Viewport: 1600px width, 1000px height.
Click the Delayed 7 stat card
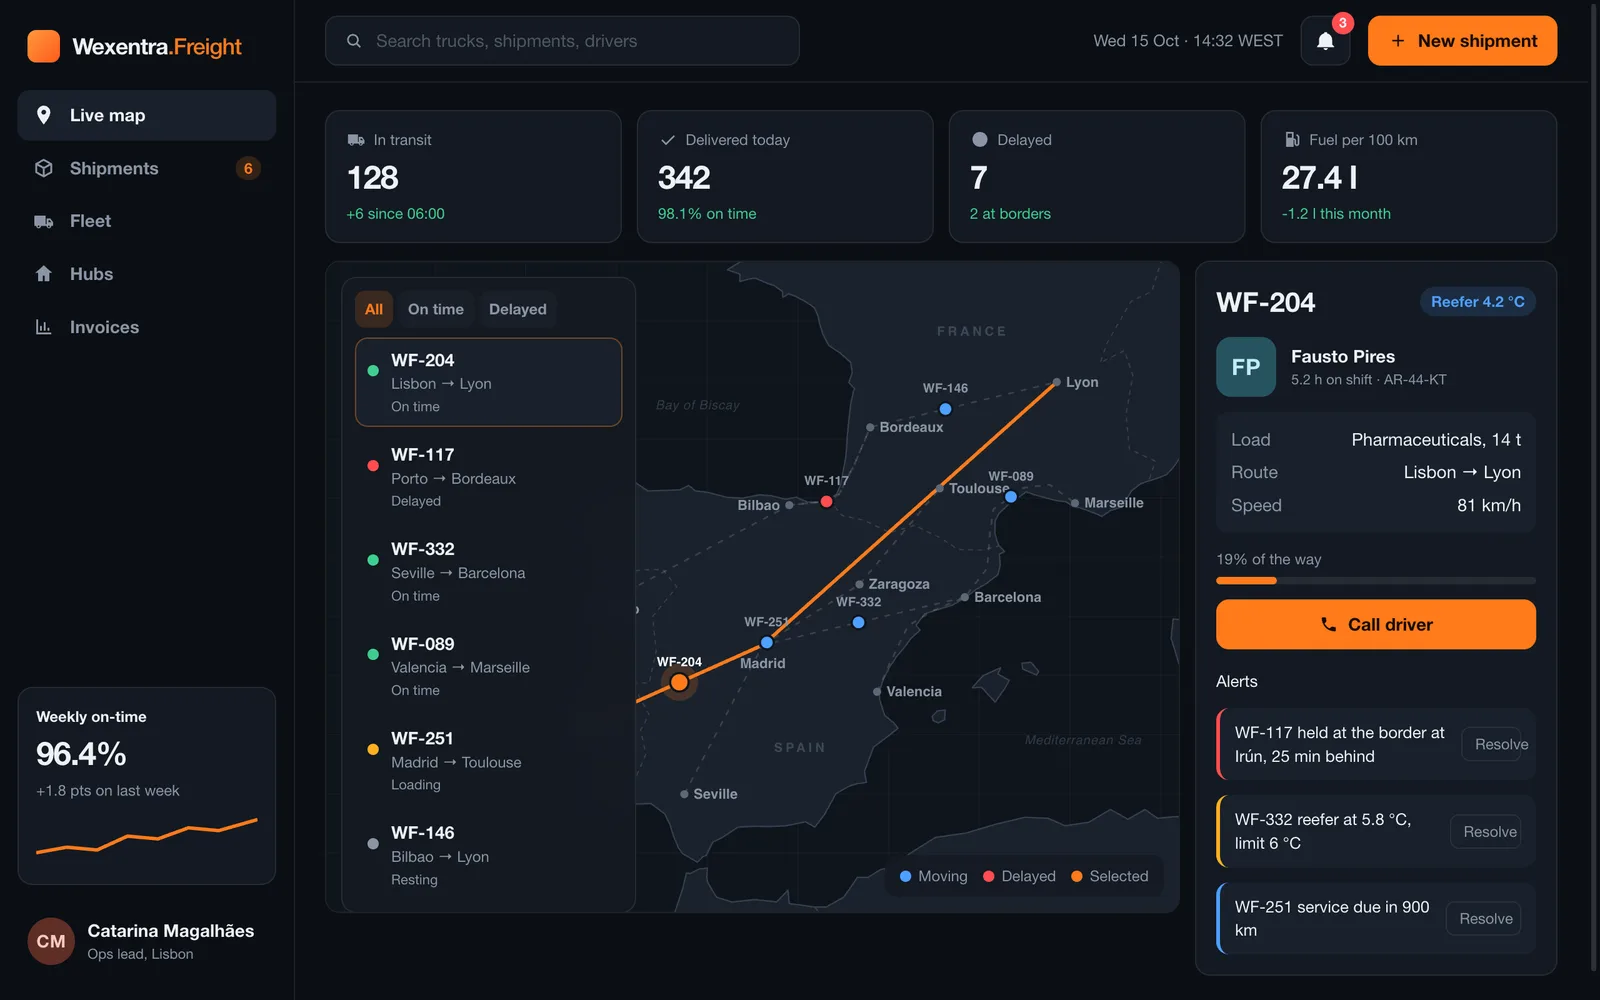pos(1097,177)
